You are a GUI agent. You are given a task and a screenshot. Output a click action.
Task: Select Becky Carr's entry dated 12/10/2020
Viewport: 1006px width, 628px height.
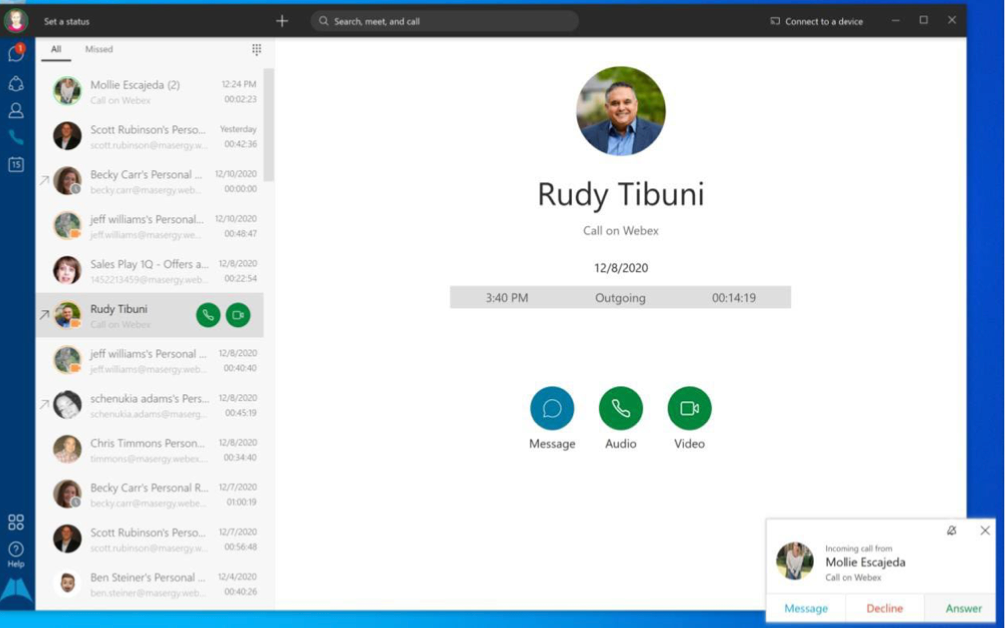pyautogui.click(x=149, y=181)
